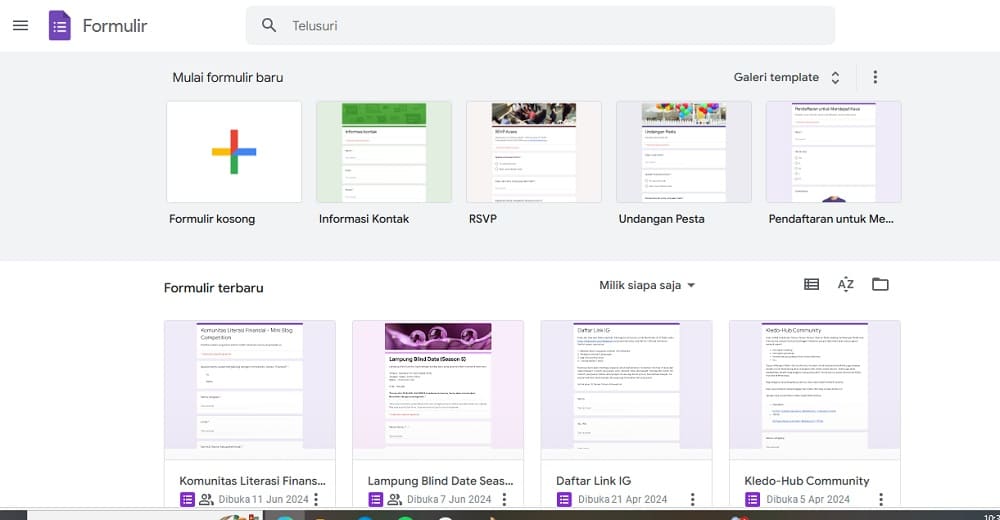Click the Undangan Pesta label
This screenshot has width=1000, height=520.
(x=661, y=219)
